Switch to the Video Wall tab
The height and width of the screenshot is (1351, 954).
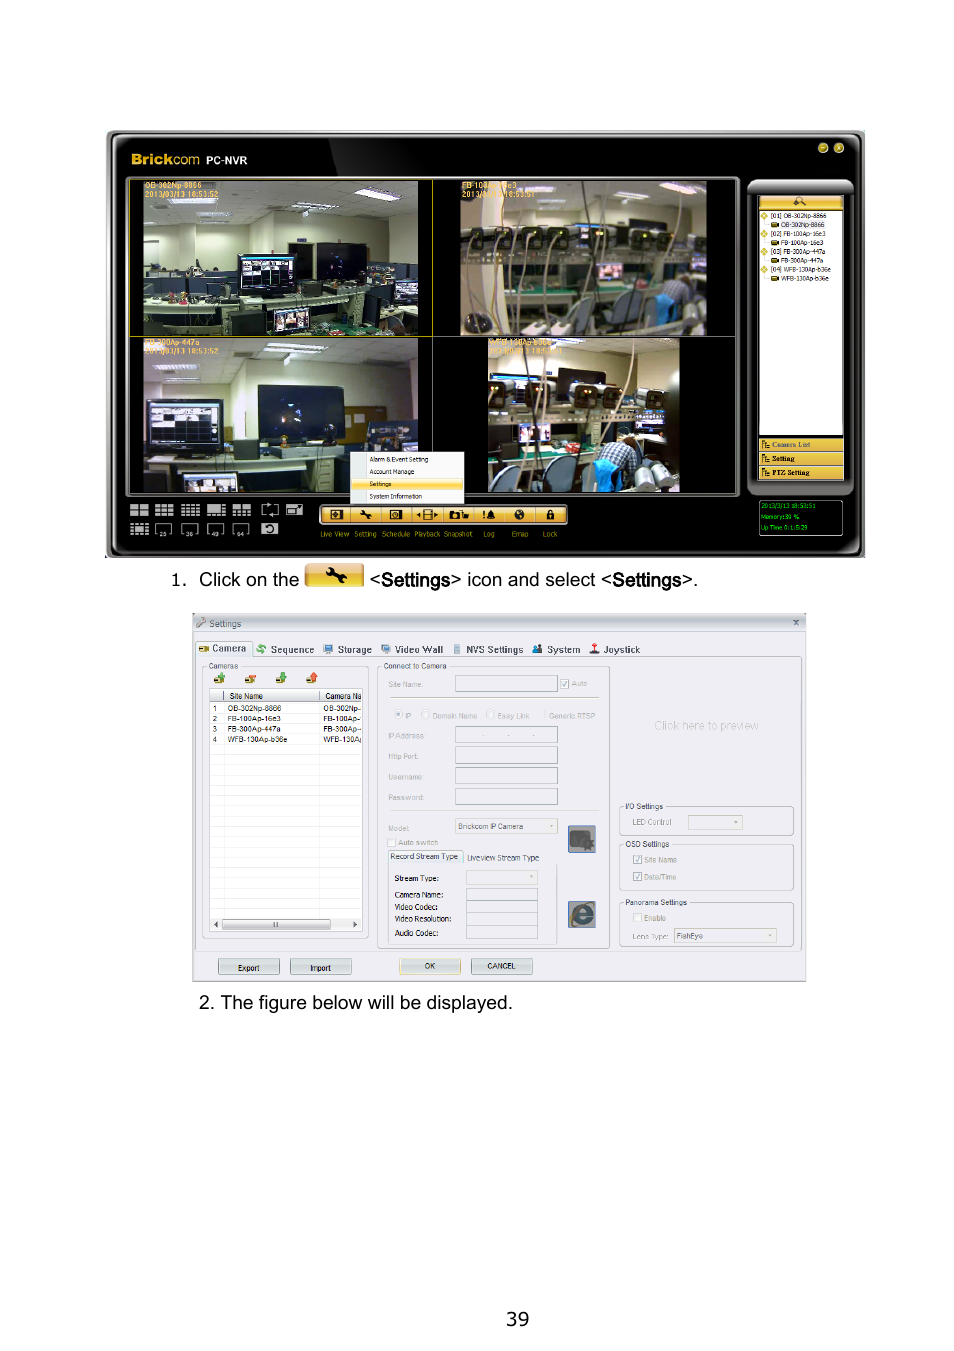(412, 650)
